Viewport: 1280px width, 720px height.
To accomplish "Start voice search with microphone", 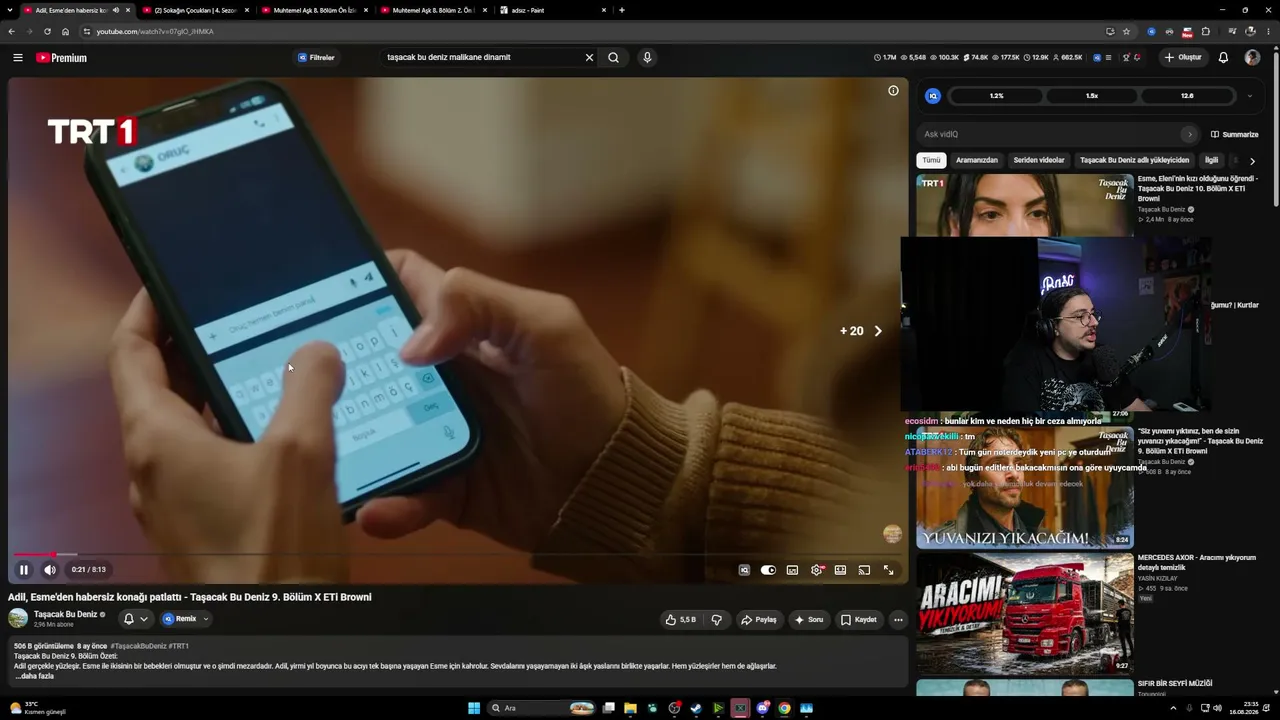I will (x=647, y=58).
